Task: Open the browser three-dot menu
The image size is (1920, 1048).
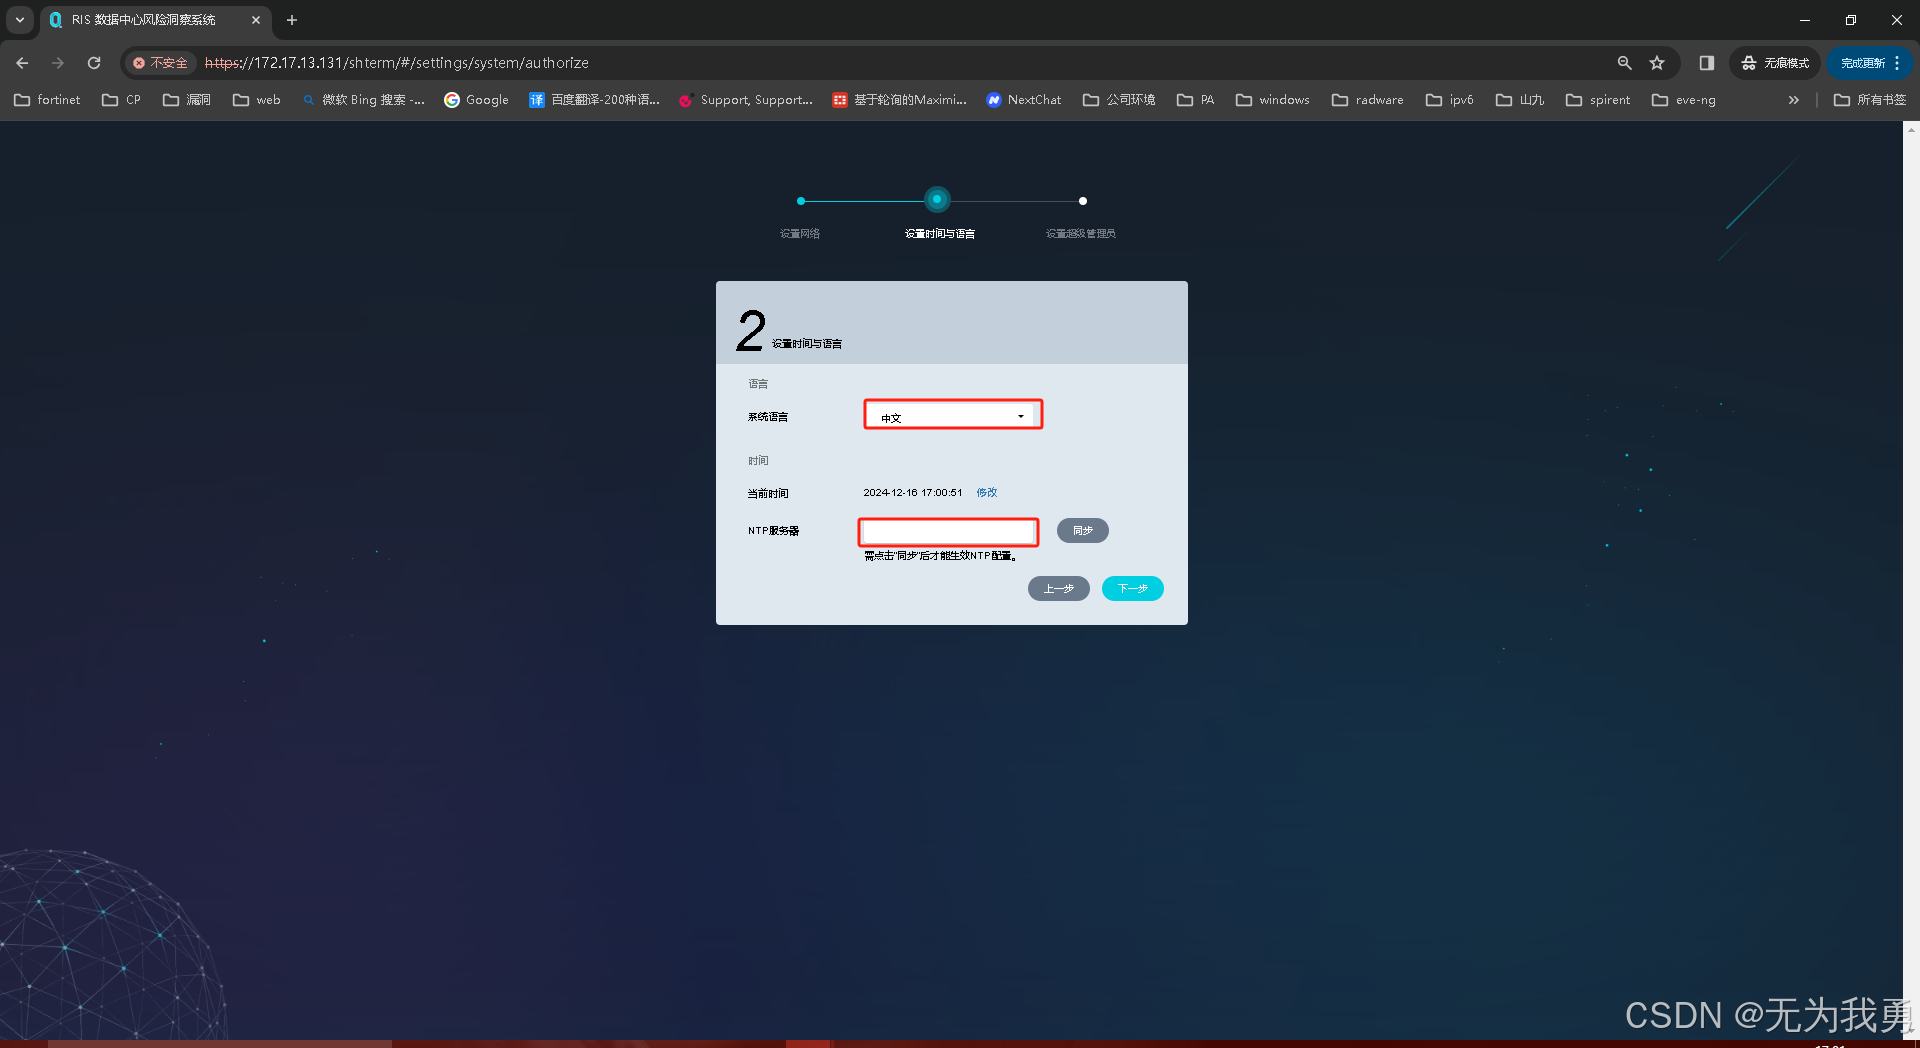Action: (x=1897, y=63)
